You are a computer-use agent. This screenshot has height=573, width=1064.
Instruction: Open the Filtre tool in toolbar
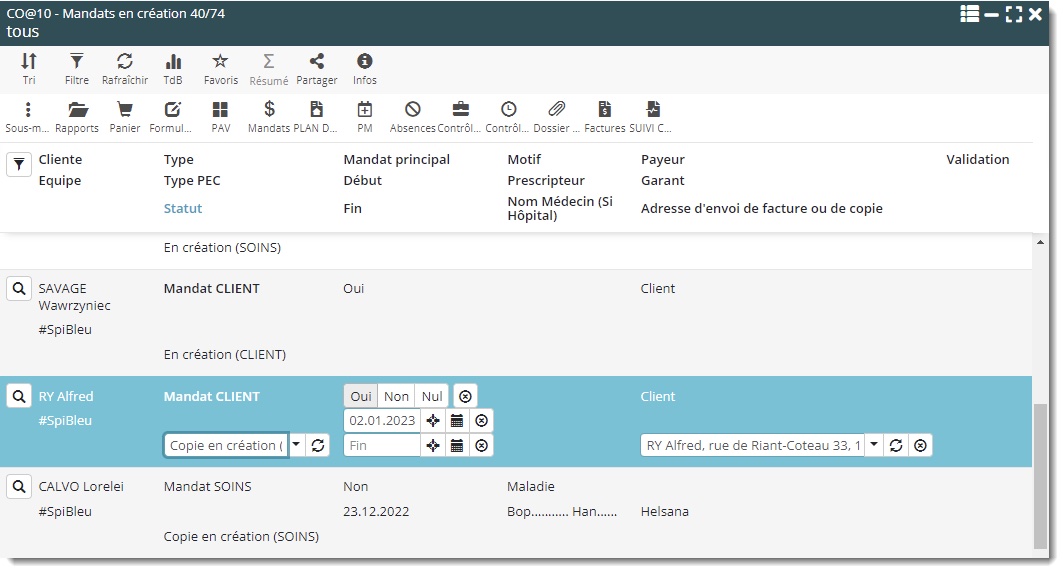pyautogui.click(x=76, y=62)
